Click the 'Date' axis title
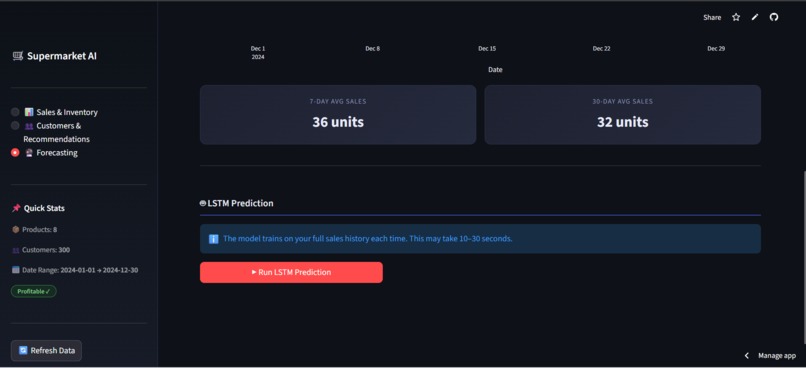 (495, 69)
